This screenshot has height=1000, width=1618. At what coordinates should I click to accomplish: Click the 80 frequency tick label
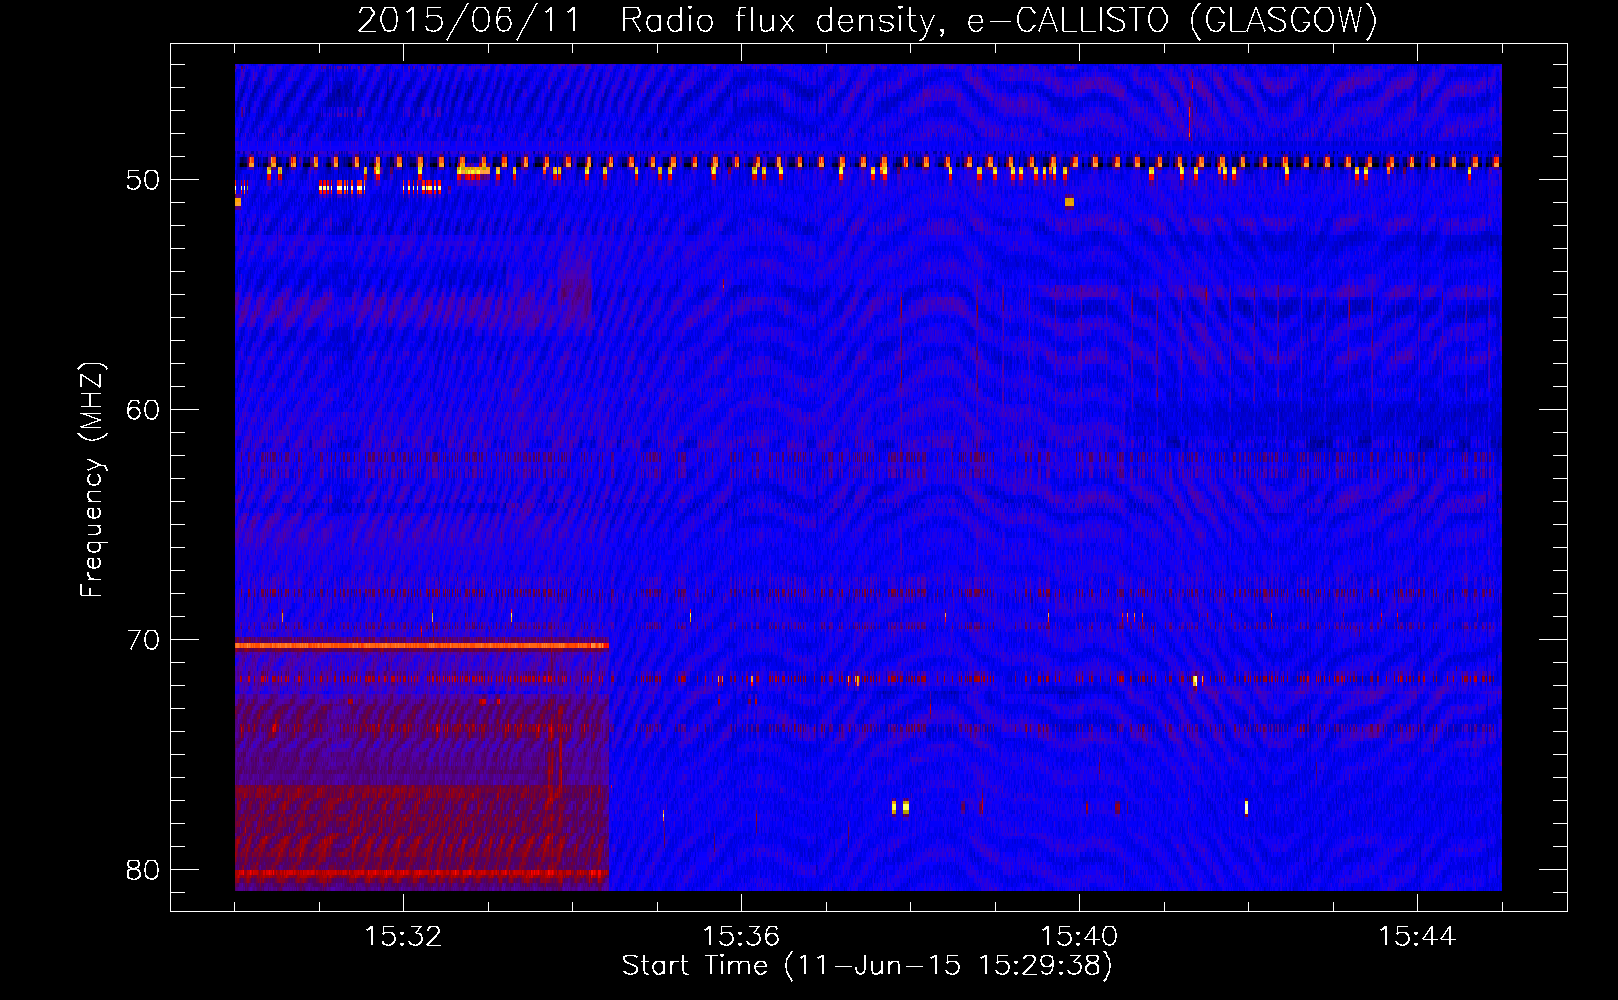[143, 870]
